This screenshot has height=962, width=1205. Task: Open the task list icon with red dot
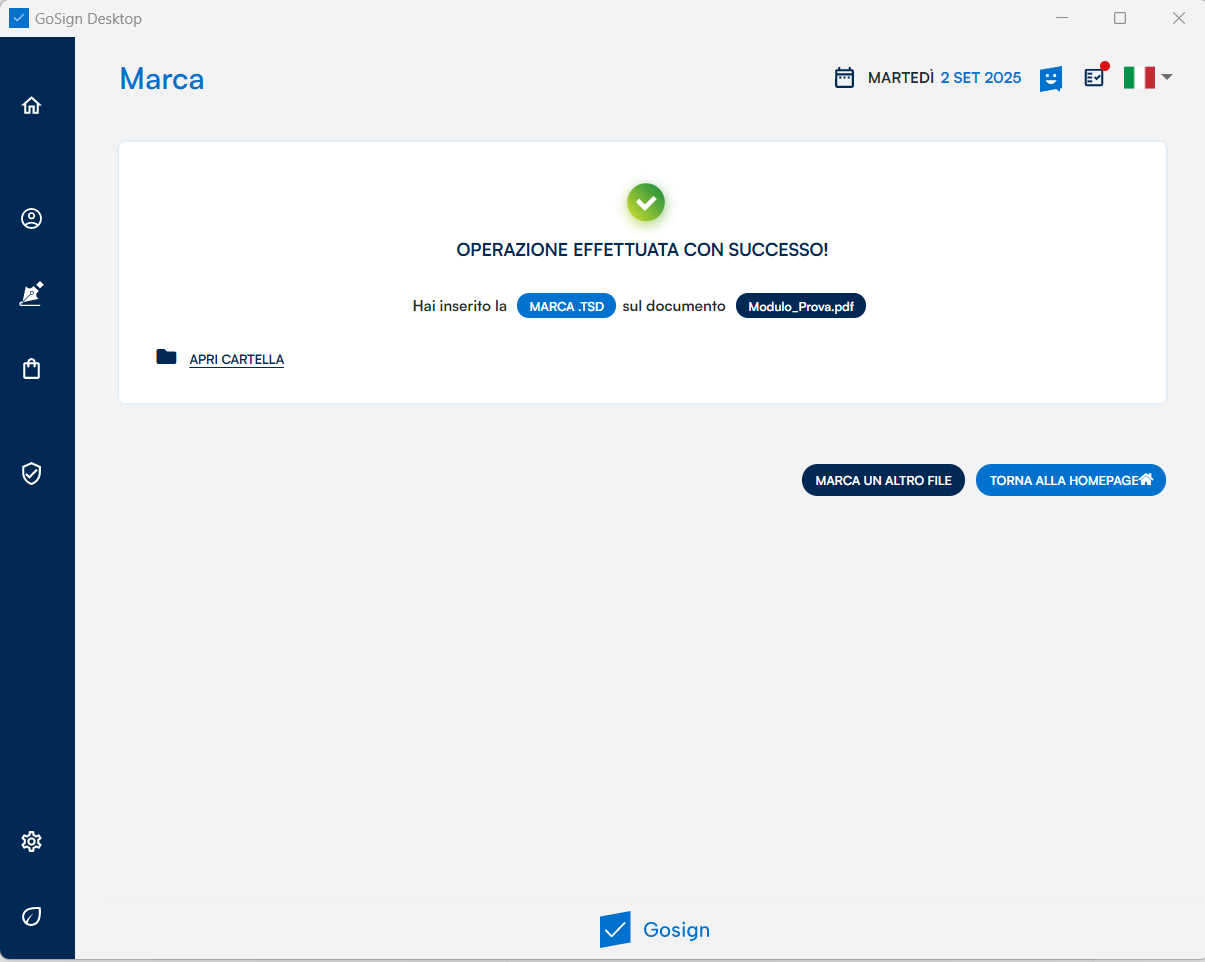(x=1095, y=77)
